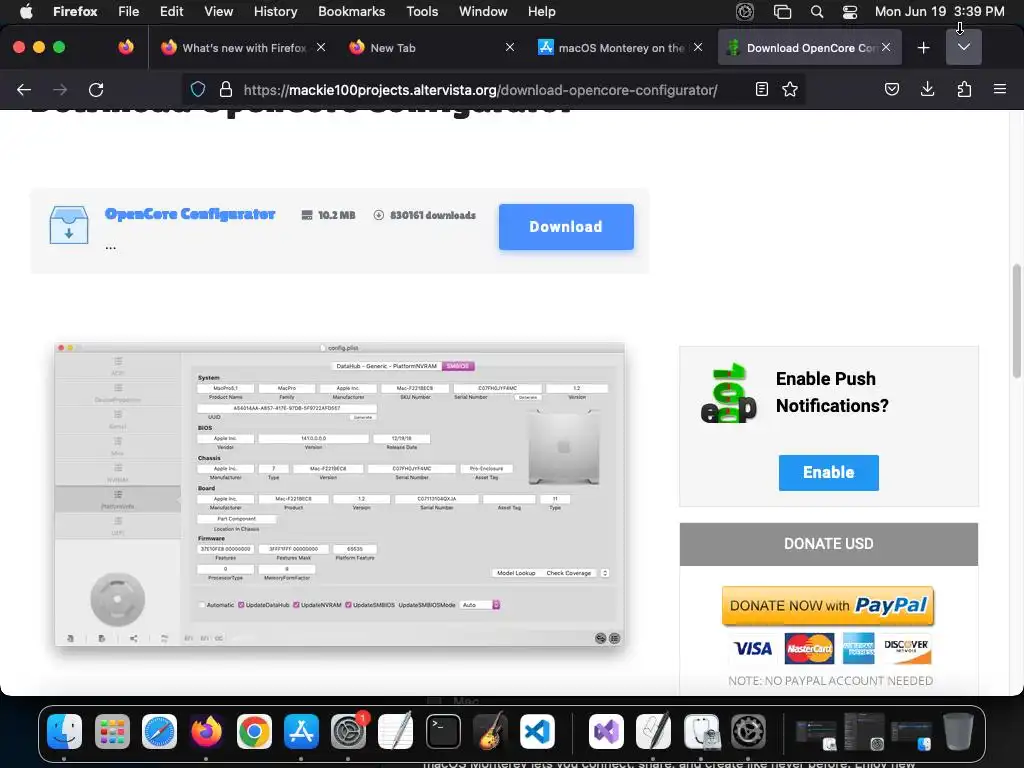Open the pinned Firefox tab
The height and width of the screenshot is (768, 1024).
click(126, 47)
